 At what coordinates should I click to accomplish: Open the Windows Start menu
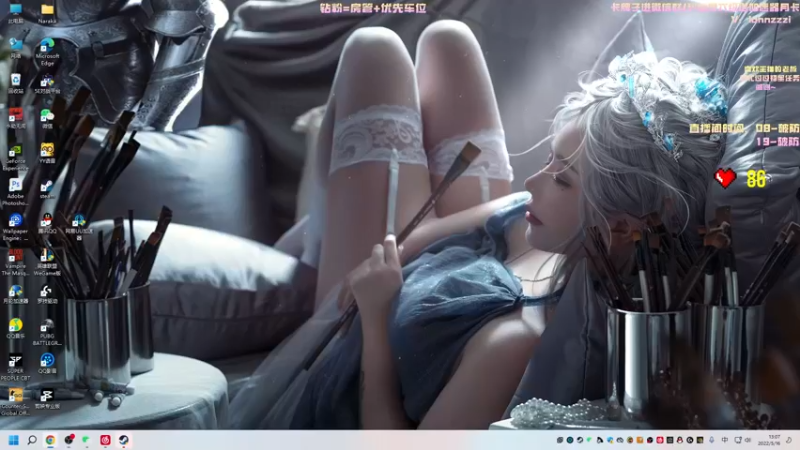(x=14, y=440)
